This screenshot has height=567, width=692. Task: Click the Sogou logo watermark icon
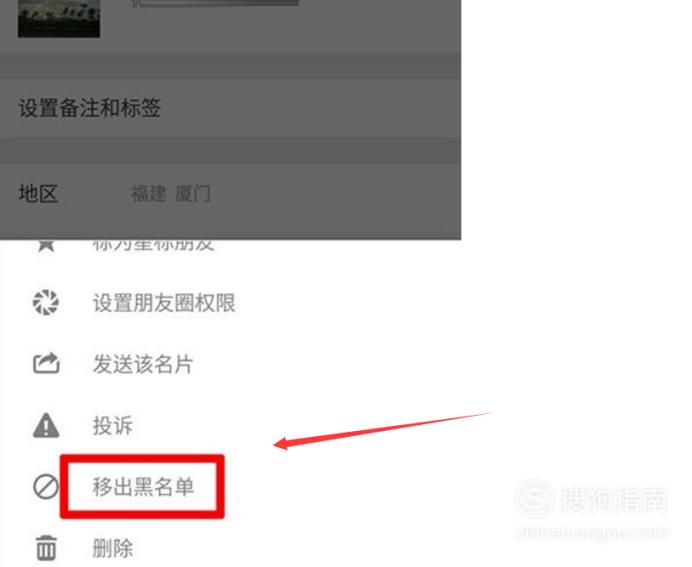pyautogui.click(x=535, y=499)
